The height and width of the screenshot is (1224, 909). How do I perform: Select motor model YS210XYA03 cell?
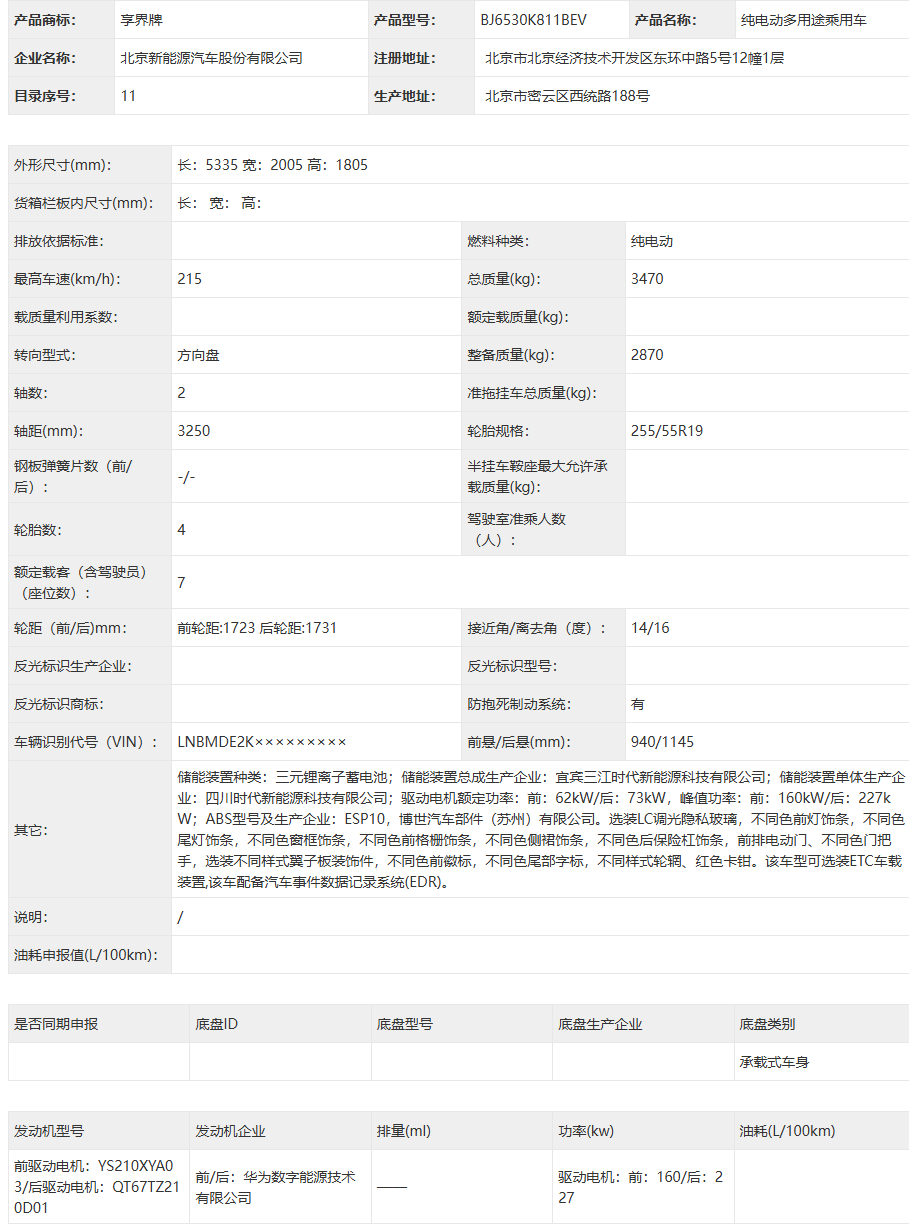tap(98, 1187)
